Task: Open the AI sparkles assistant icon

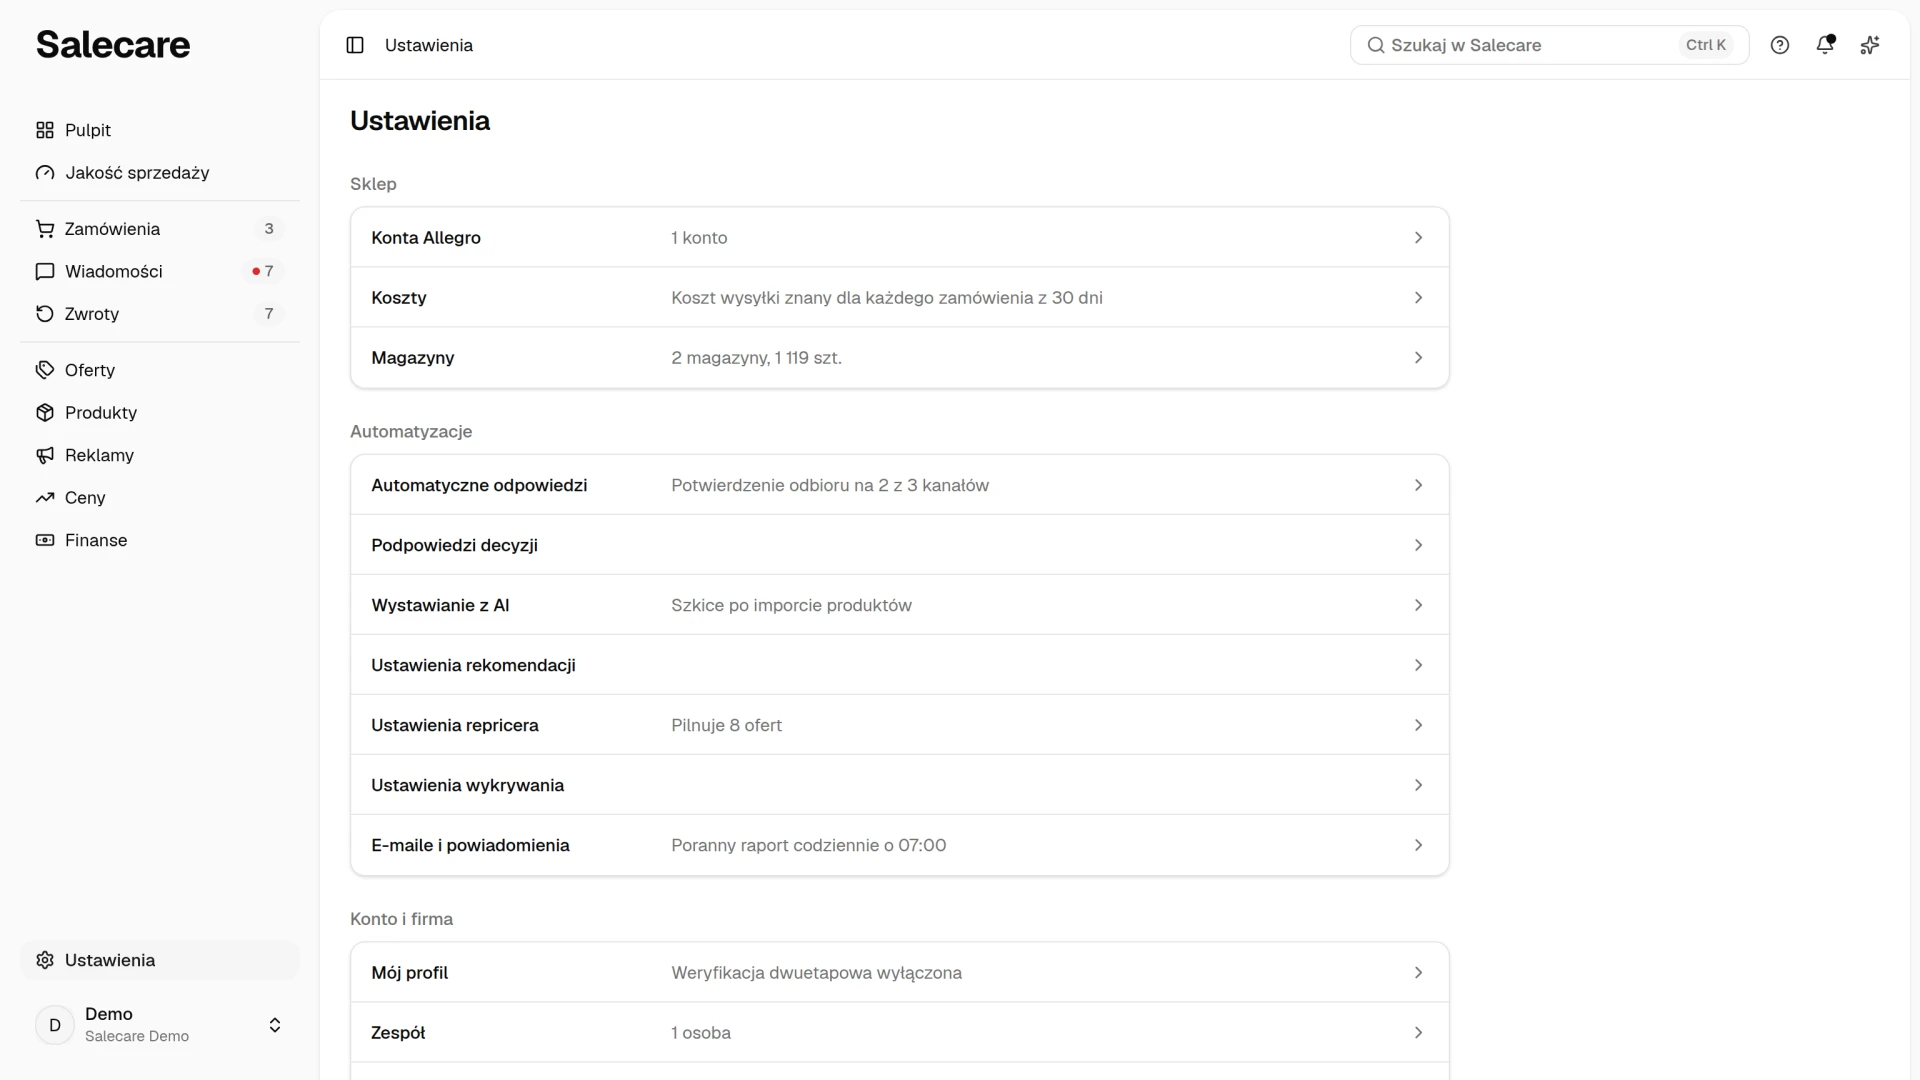Action: [1870, 45]
